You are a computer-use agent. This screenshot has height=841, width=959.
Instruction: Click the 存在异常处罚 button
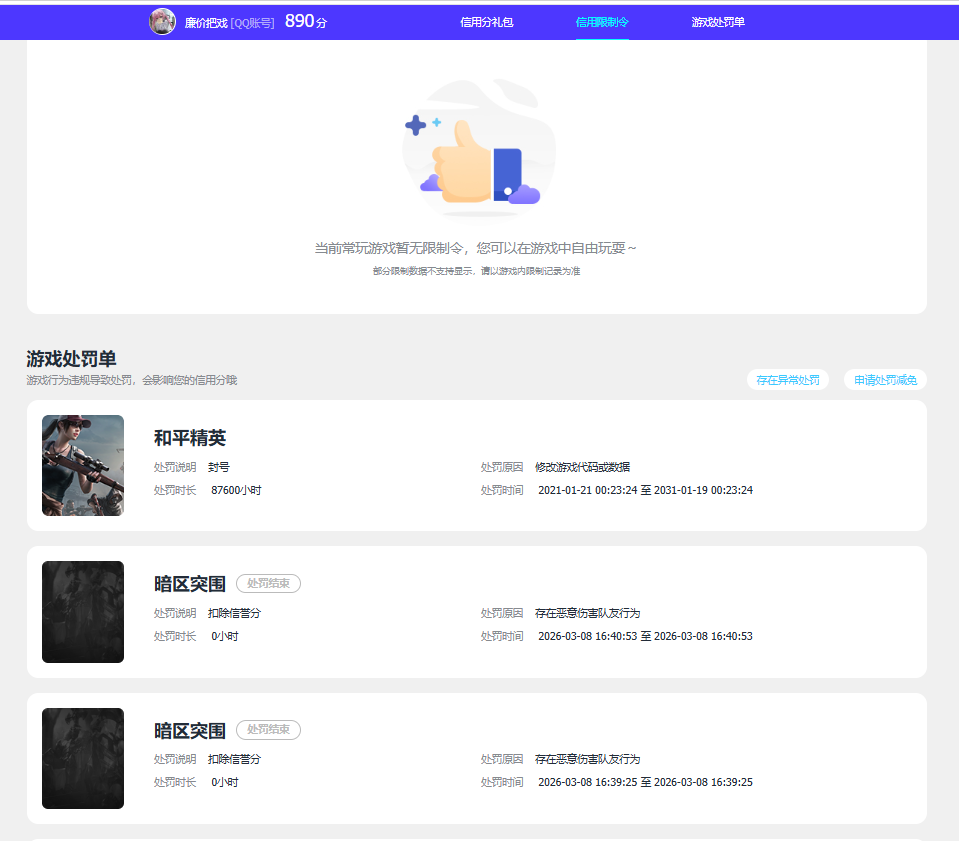pos(788,380)
